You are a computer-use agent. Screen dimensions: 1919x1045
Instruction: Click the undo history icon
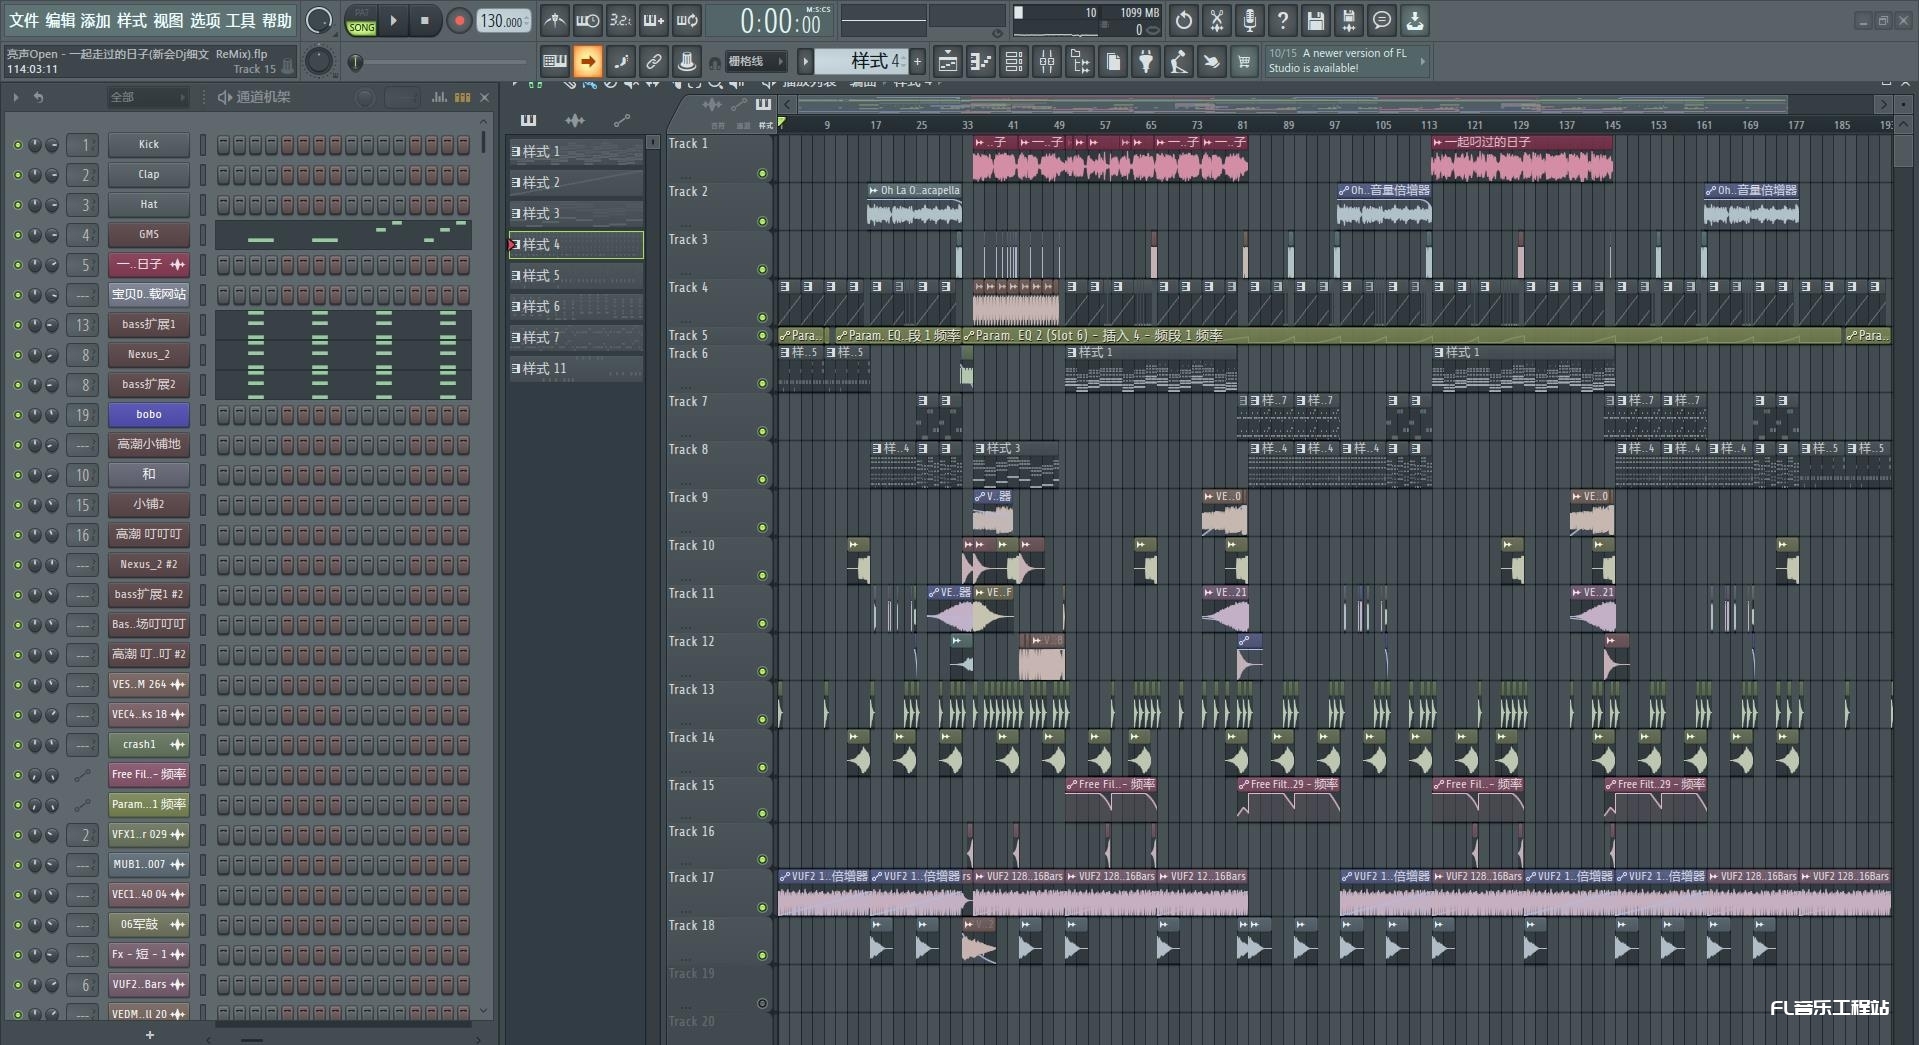tap(1183, 20)
